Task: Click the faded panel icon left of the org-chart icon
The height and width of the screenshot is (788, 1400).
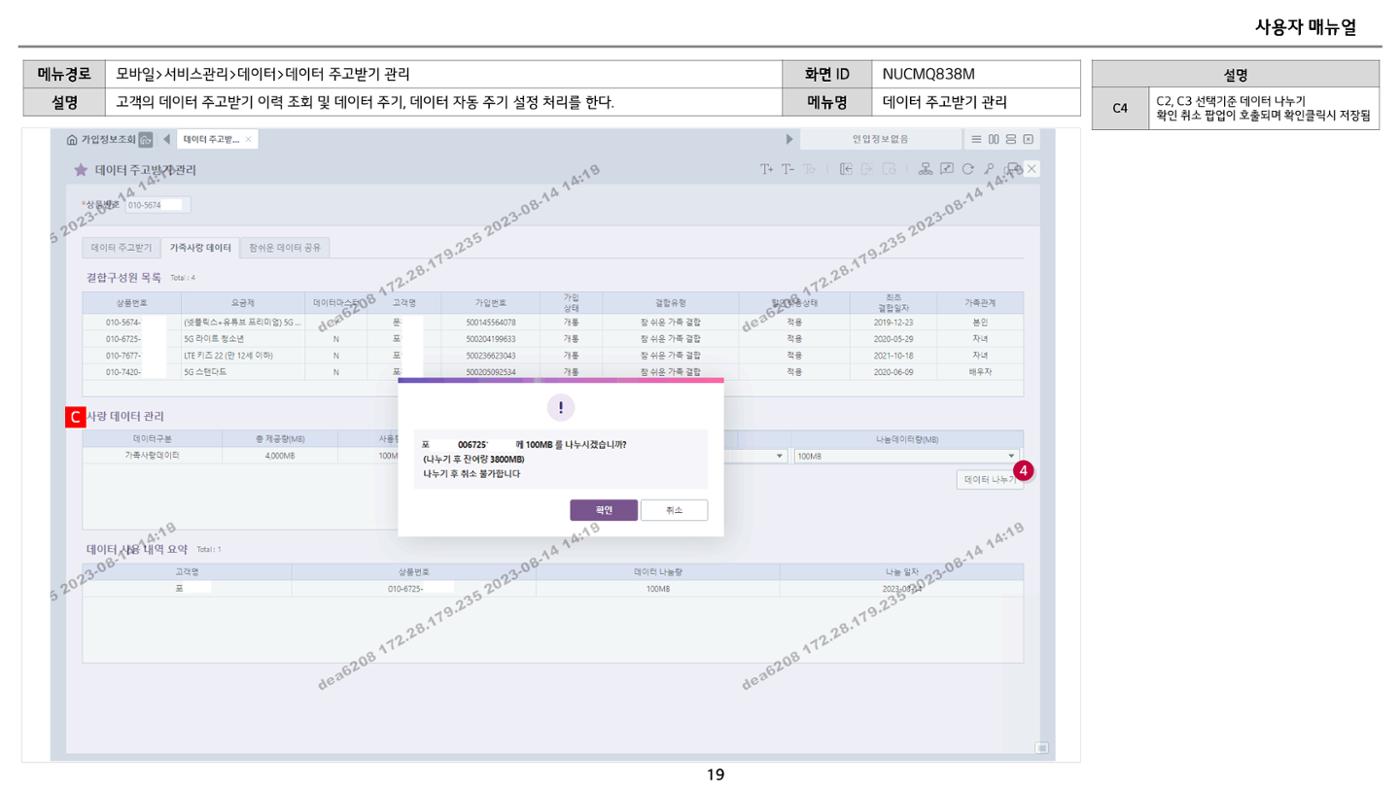Action: pos(888,169)
